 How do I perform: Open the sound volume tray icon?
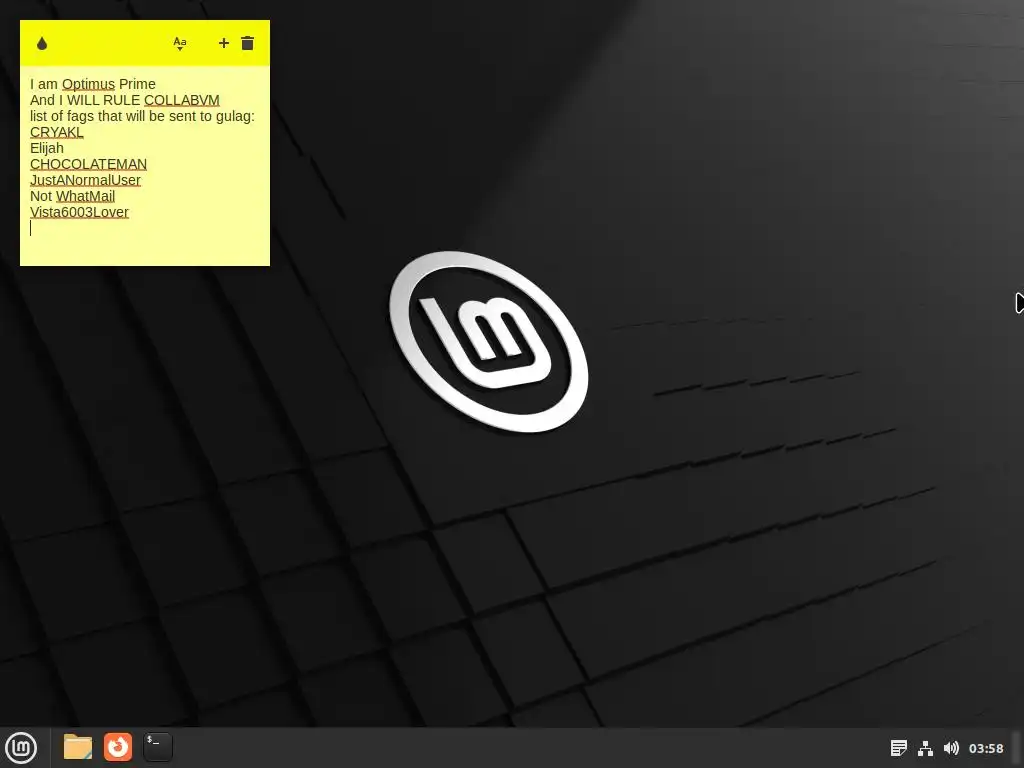tap(952, 748)
